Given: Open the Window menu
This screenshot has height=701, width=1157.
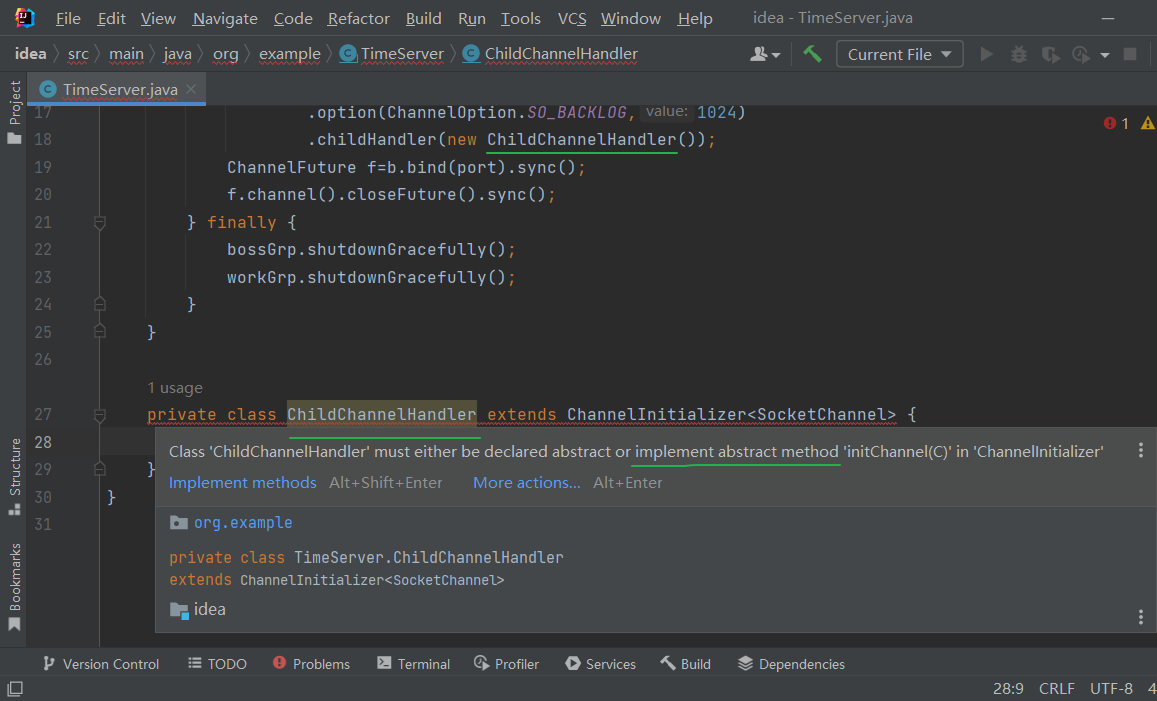Looking at the screenshot, I should tap(631, 18).
